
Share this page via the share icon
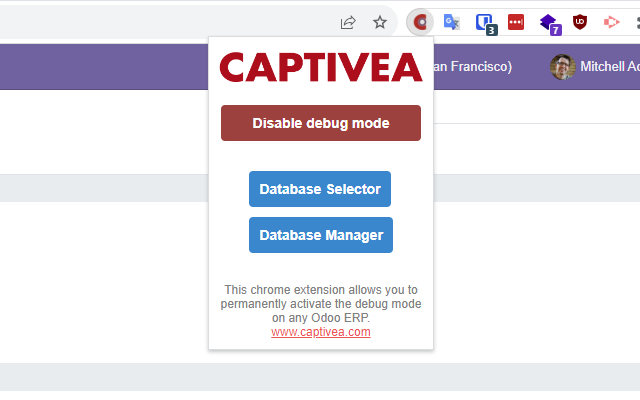click(348, 22)
